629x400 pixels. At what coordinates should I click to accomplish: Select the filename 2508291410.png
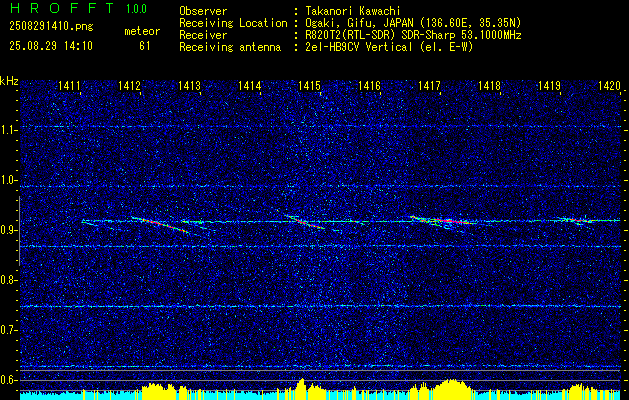[51, 27]
